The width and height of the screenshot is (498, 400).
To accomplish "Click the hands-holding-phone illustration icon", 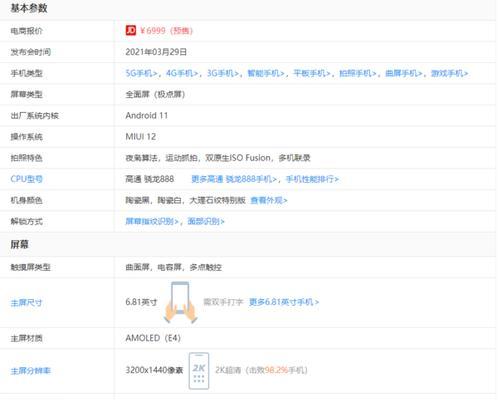I will click(x=181, y=303).
